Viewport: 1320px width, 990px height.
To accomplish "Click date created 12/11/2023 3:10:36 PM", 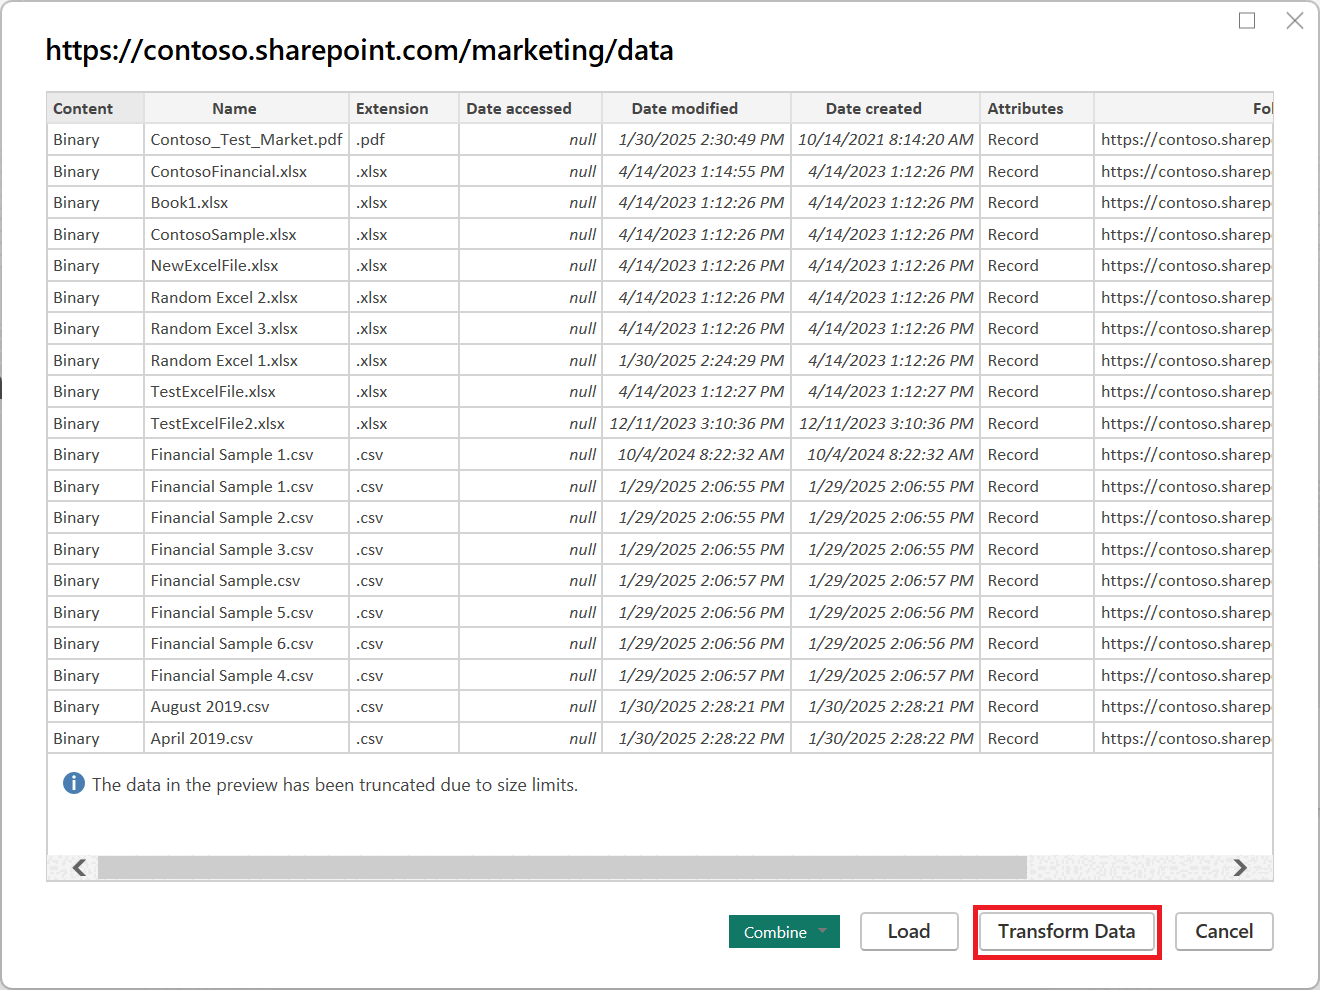I will click(x=885, y=423).
